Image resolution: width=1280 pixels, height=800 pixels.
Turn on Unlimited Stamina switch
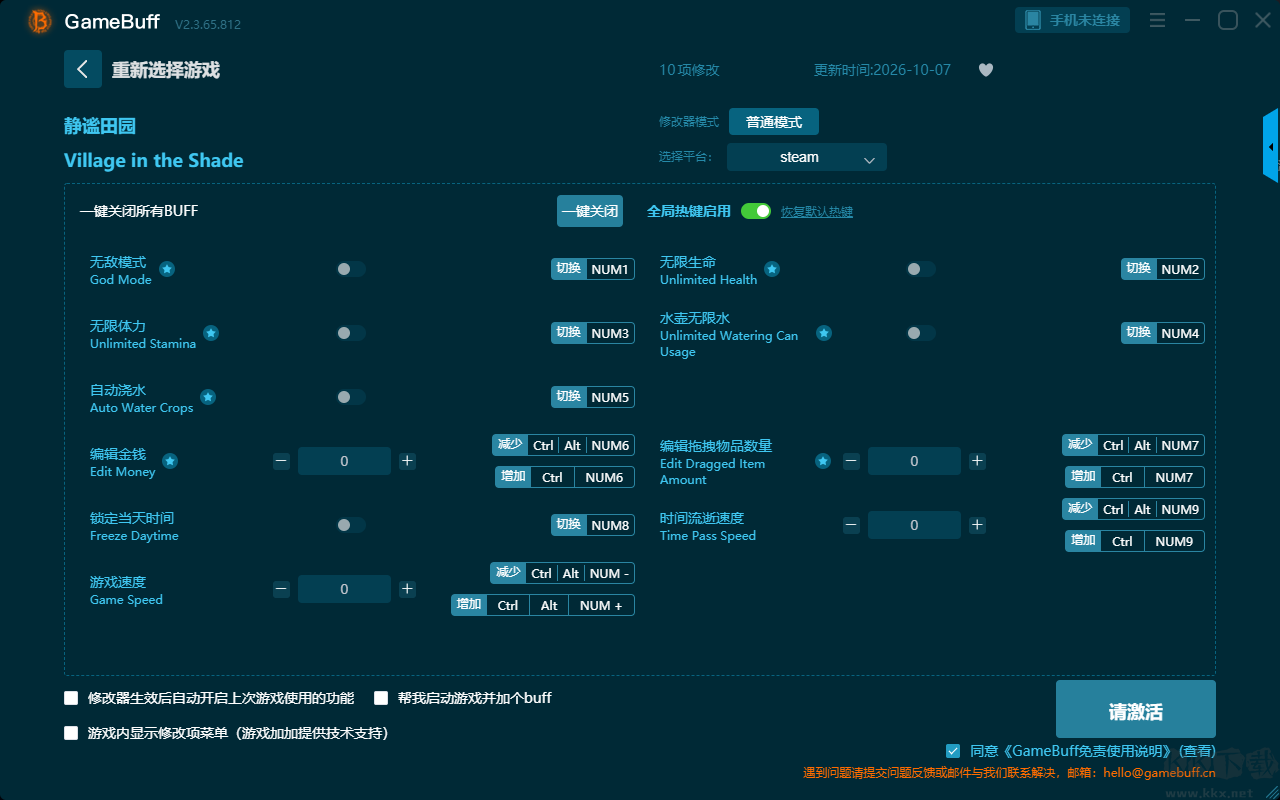(x=351, y=333)
